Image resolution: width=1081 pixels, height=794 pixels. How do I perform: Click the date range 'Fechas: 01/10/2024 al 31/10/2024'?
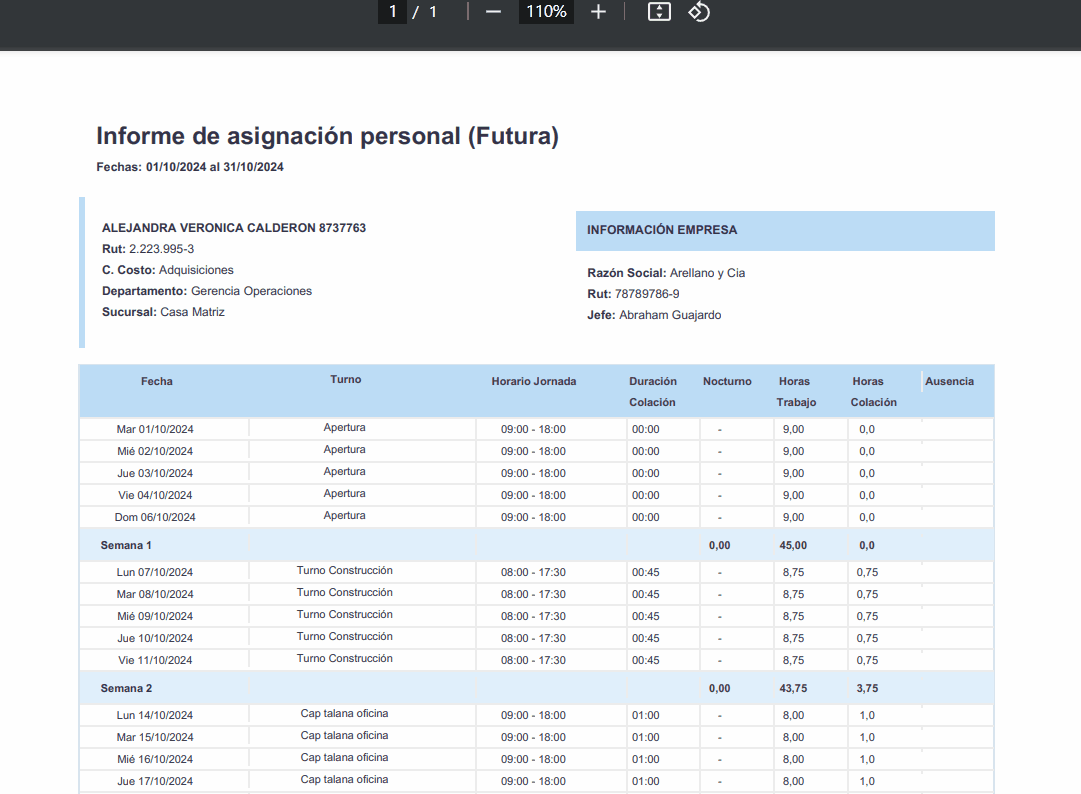click(x=190, y=167)
